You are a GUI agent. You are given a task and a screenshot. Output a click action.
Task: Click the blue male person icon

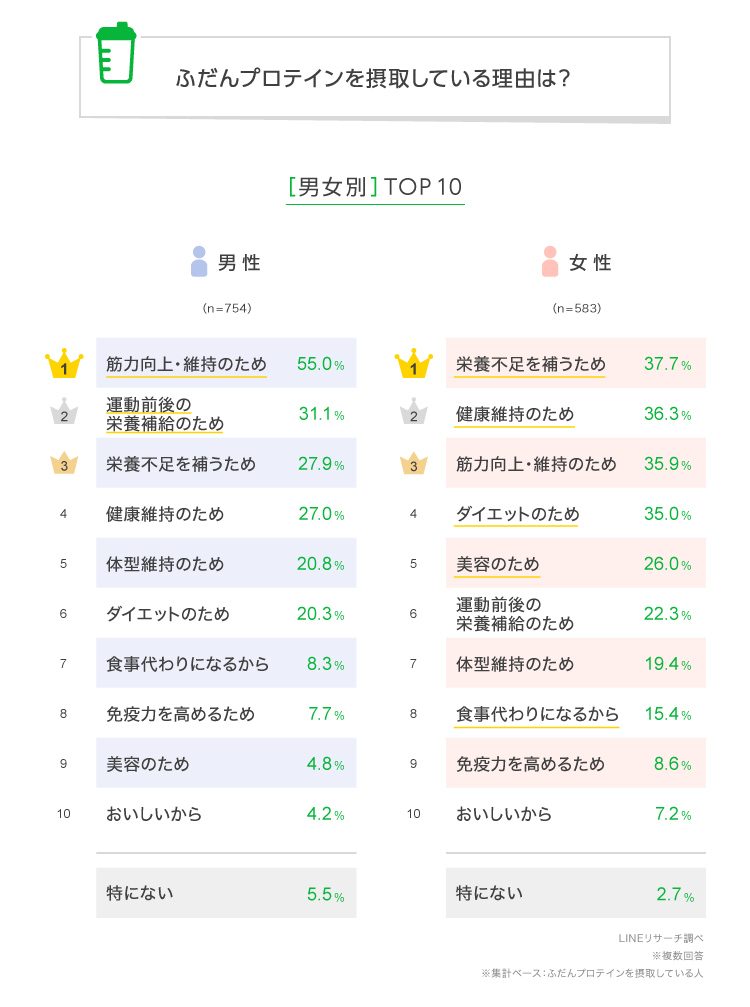point(199,262)
